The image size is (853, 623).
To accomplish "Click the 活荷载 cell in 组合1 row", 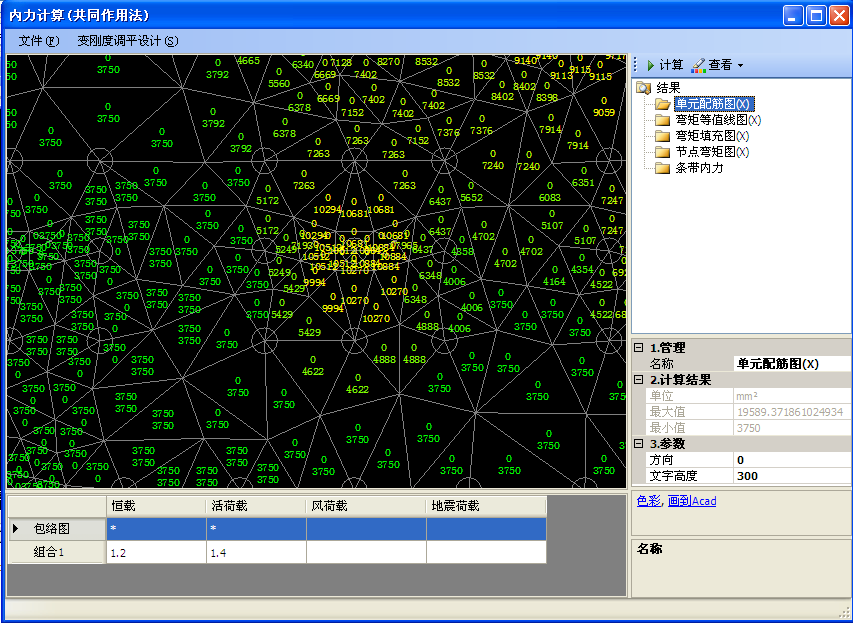I will [255, 552].
